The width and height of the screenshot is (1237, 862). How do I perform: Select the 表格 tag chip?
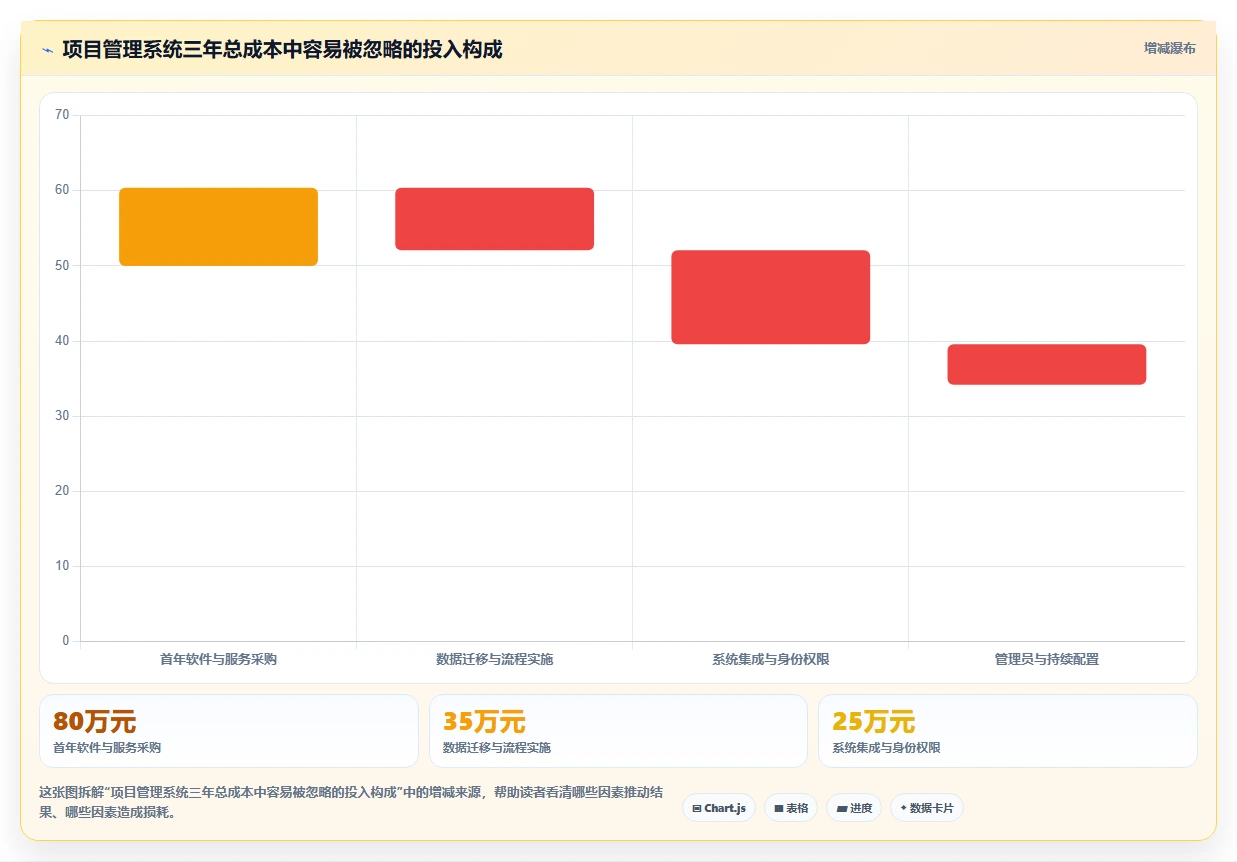[x=791, y=808]
